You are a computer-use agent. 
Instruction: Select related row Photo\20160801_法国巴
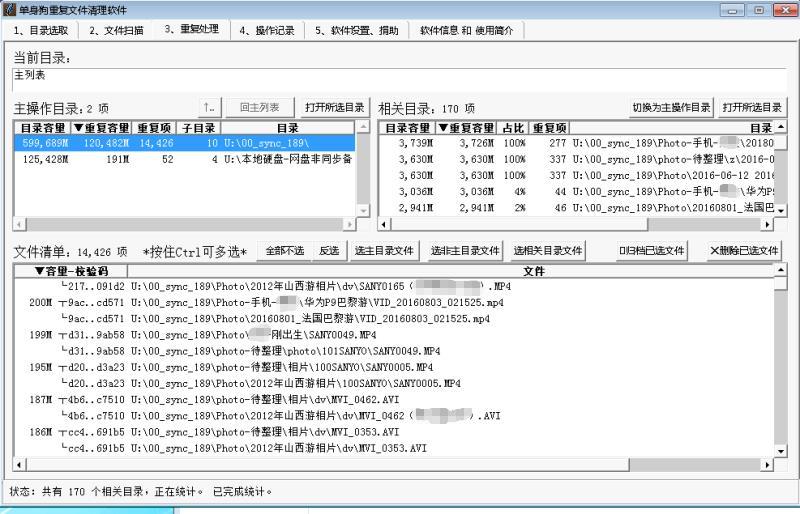click(x=577, y=208)
